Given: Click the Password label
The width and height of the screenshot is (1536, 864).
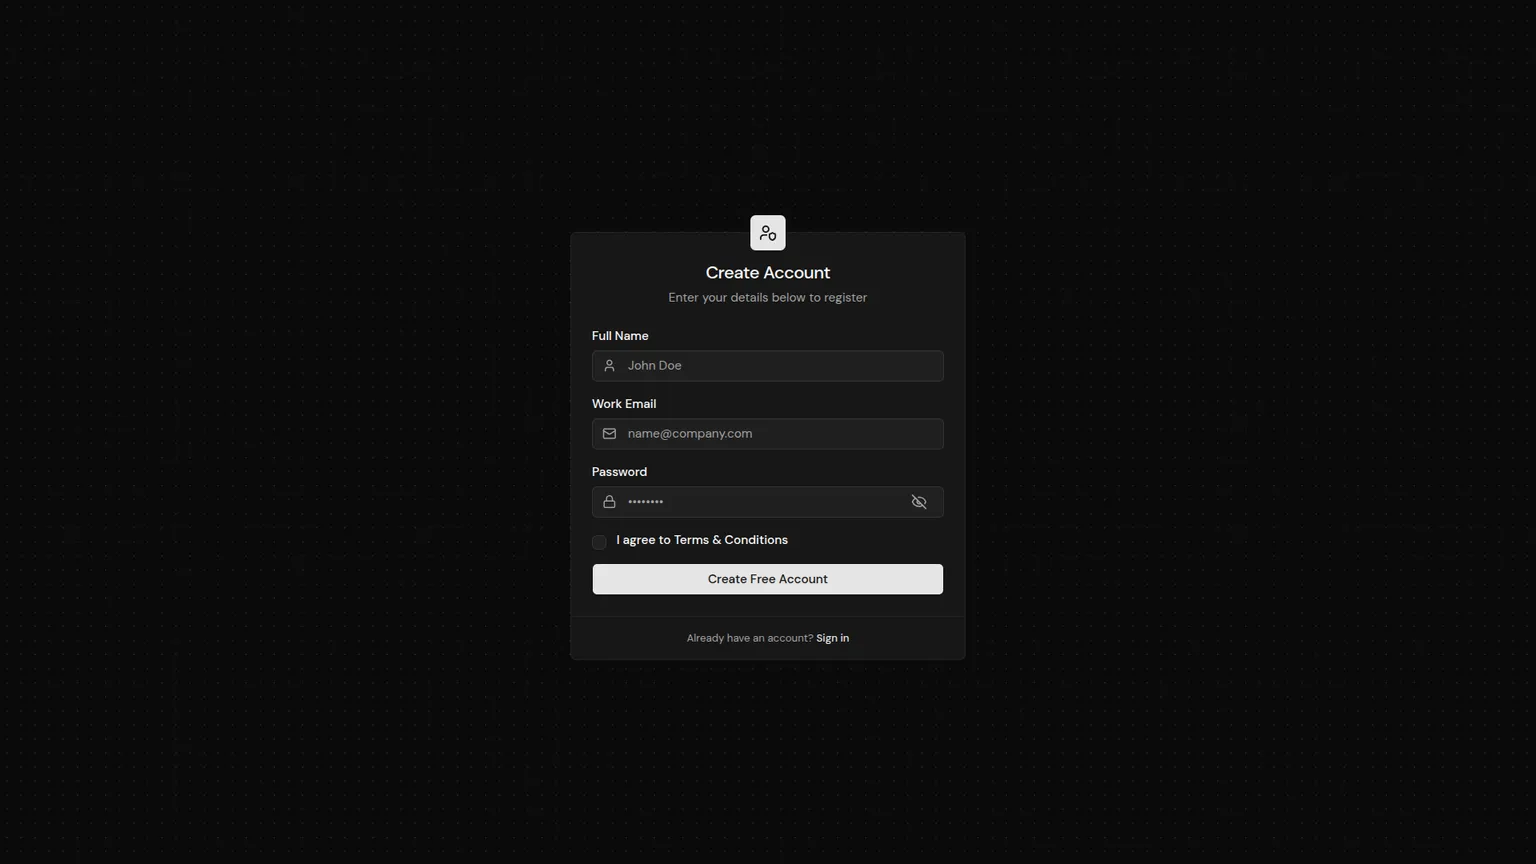Looking at the screenshot, I should [619, 472].
